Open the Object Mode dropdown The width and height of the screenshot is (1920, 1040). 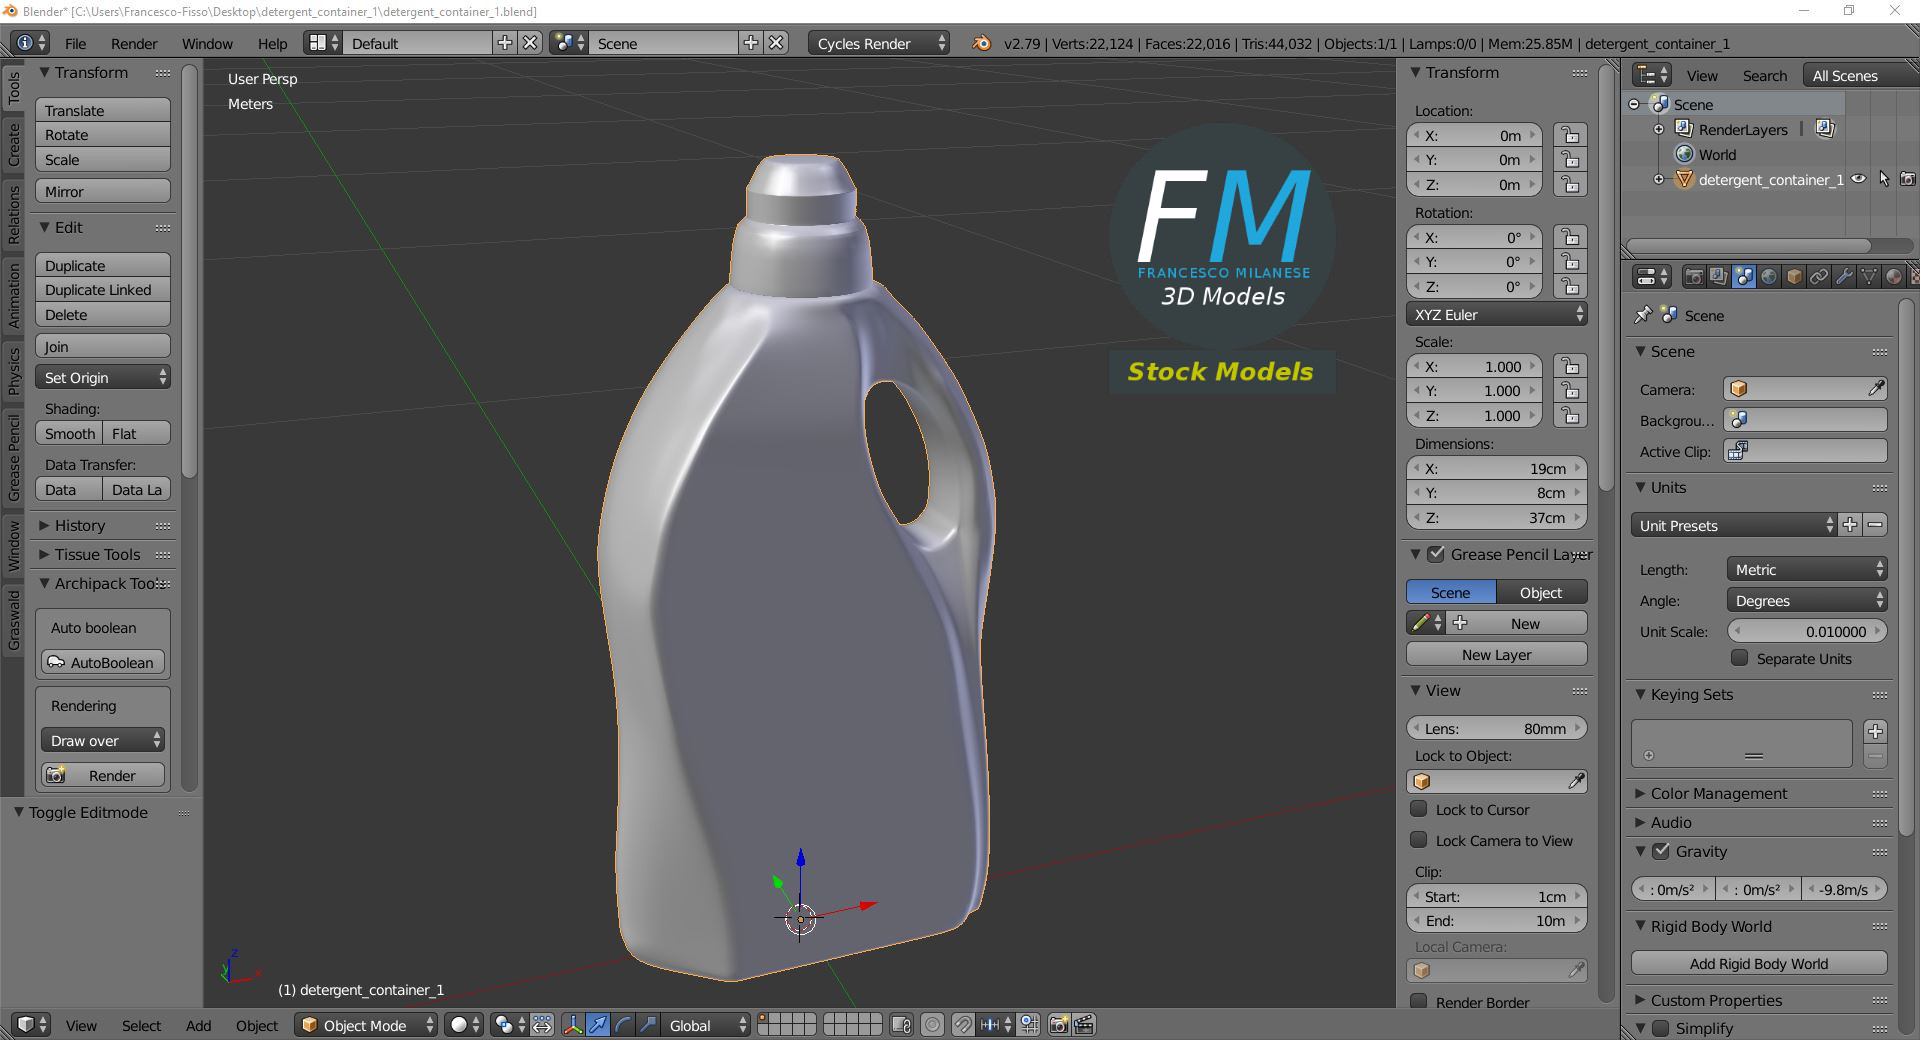tap(366, 1025)
